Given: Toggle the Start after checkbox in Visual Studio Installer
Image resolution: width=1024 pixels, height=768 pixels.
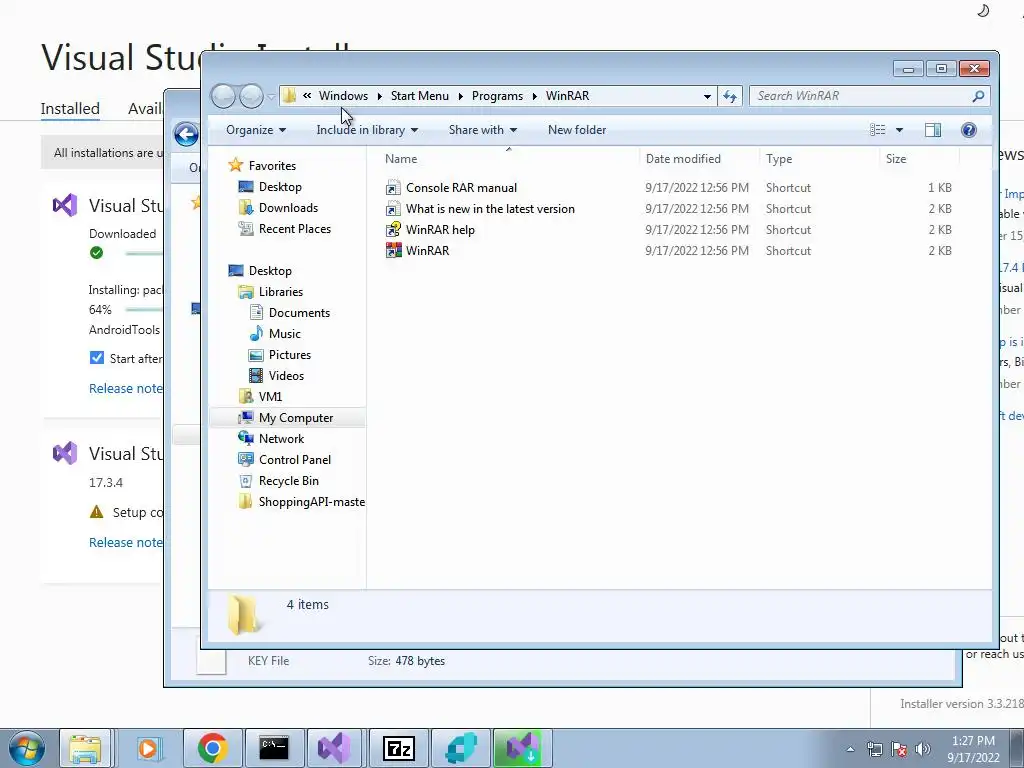Looking at the screenshot, I should point(97,358).
